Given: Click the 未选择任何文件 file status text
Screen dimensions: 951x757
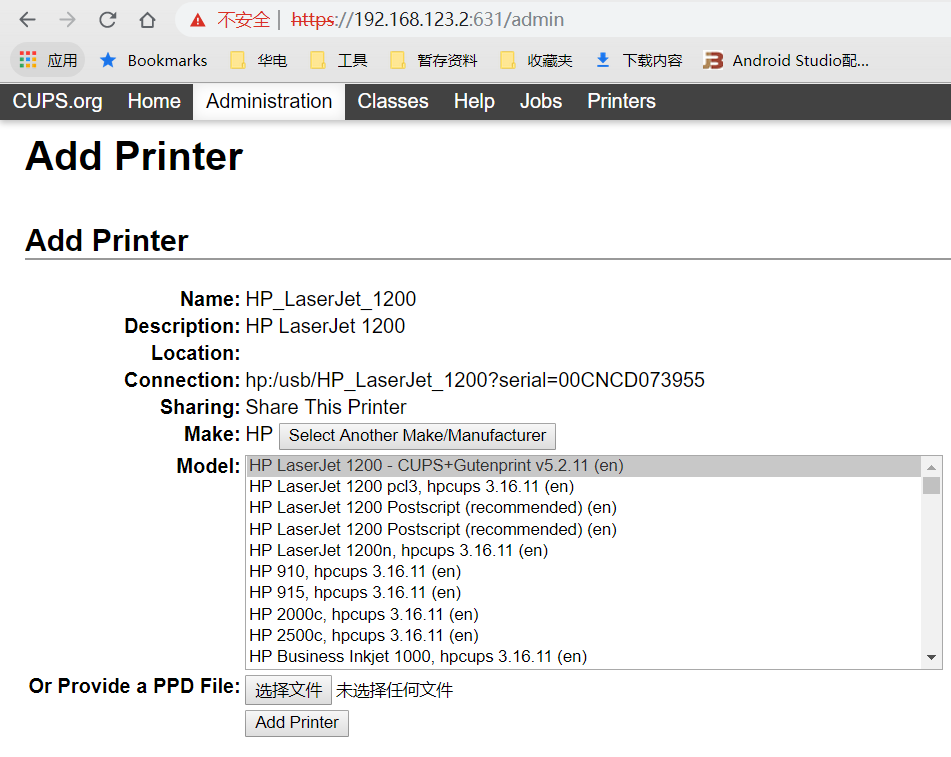Looking at the screenshot, I should point(395,690).
